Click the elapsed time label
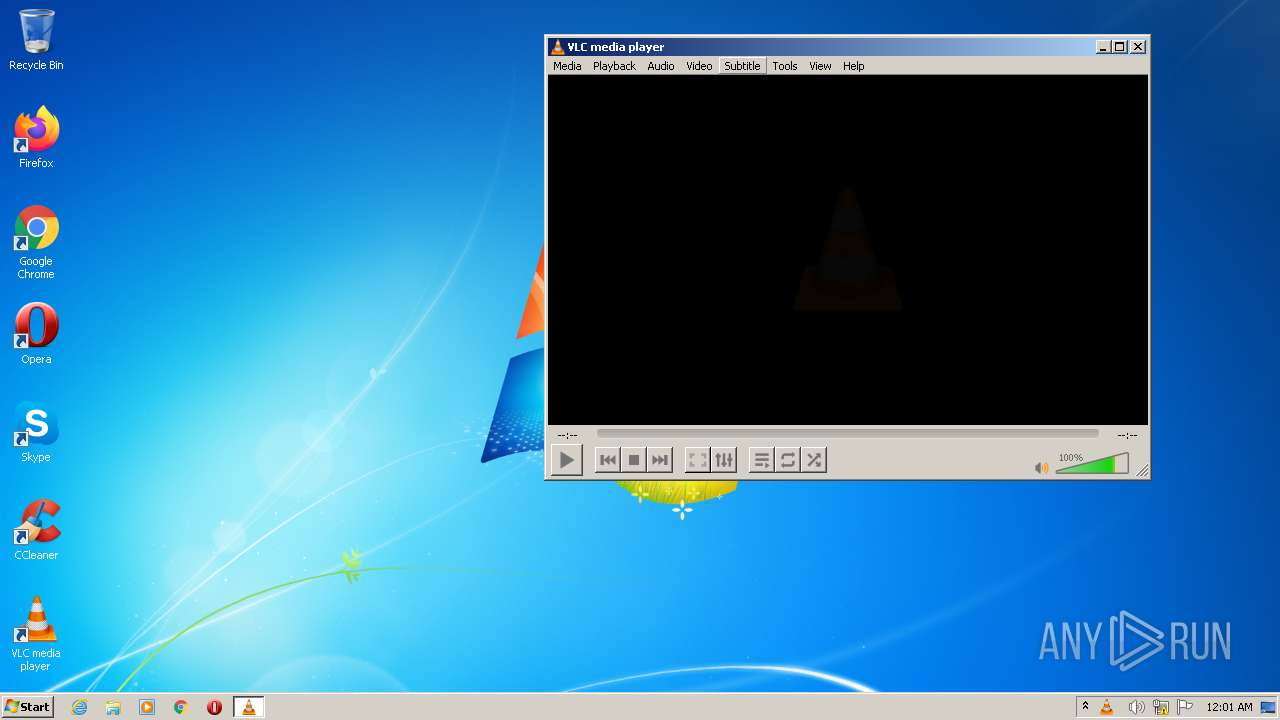1280x720 pixels. click(x=568, y=435)
